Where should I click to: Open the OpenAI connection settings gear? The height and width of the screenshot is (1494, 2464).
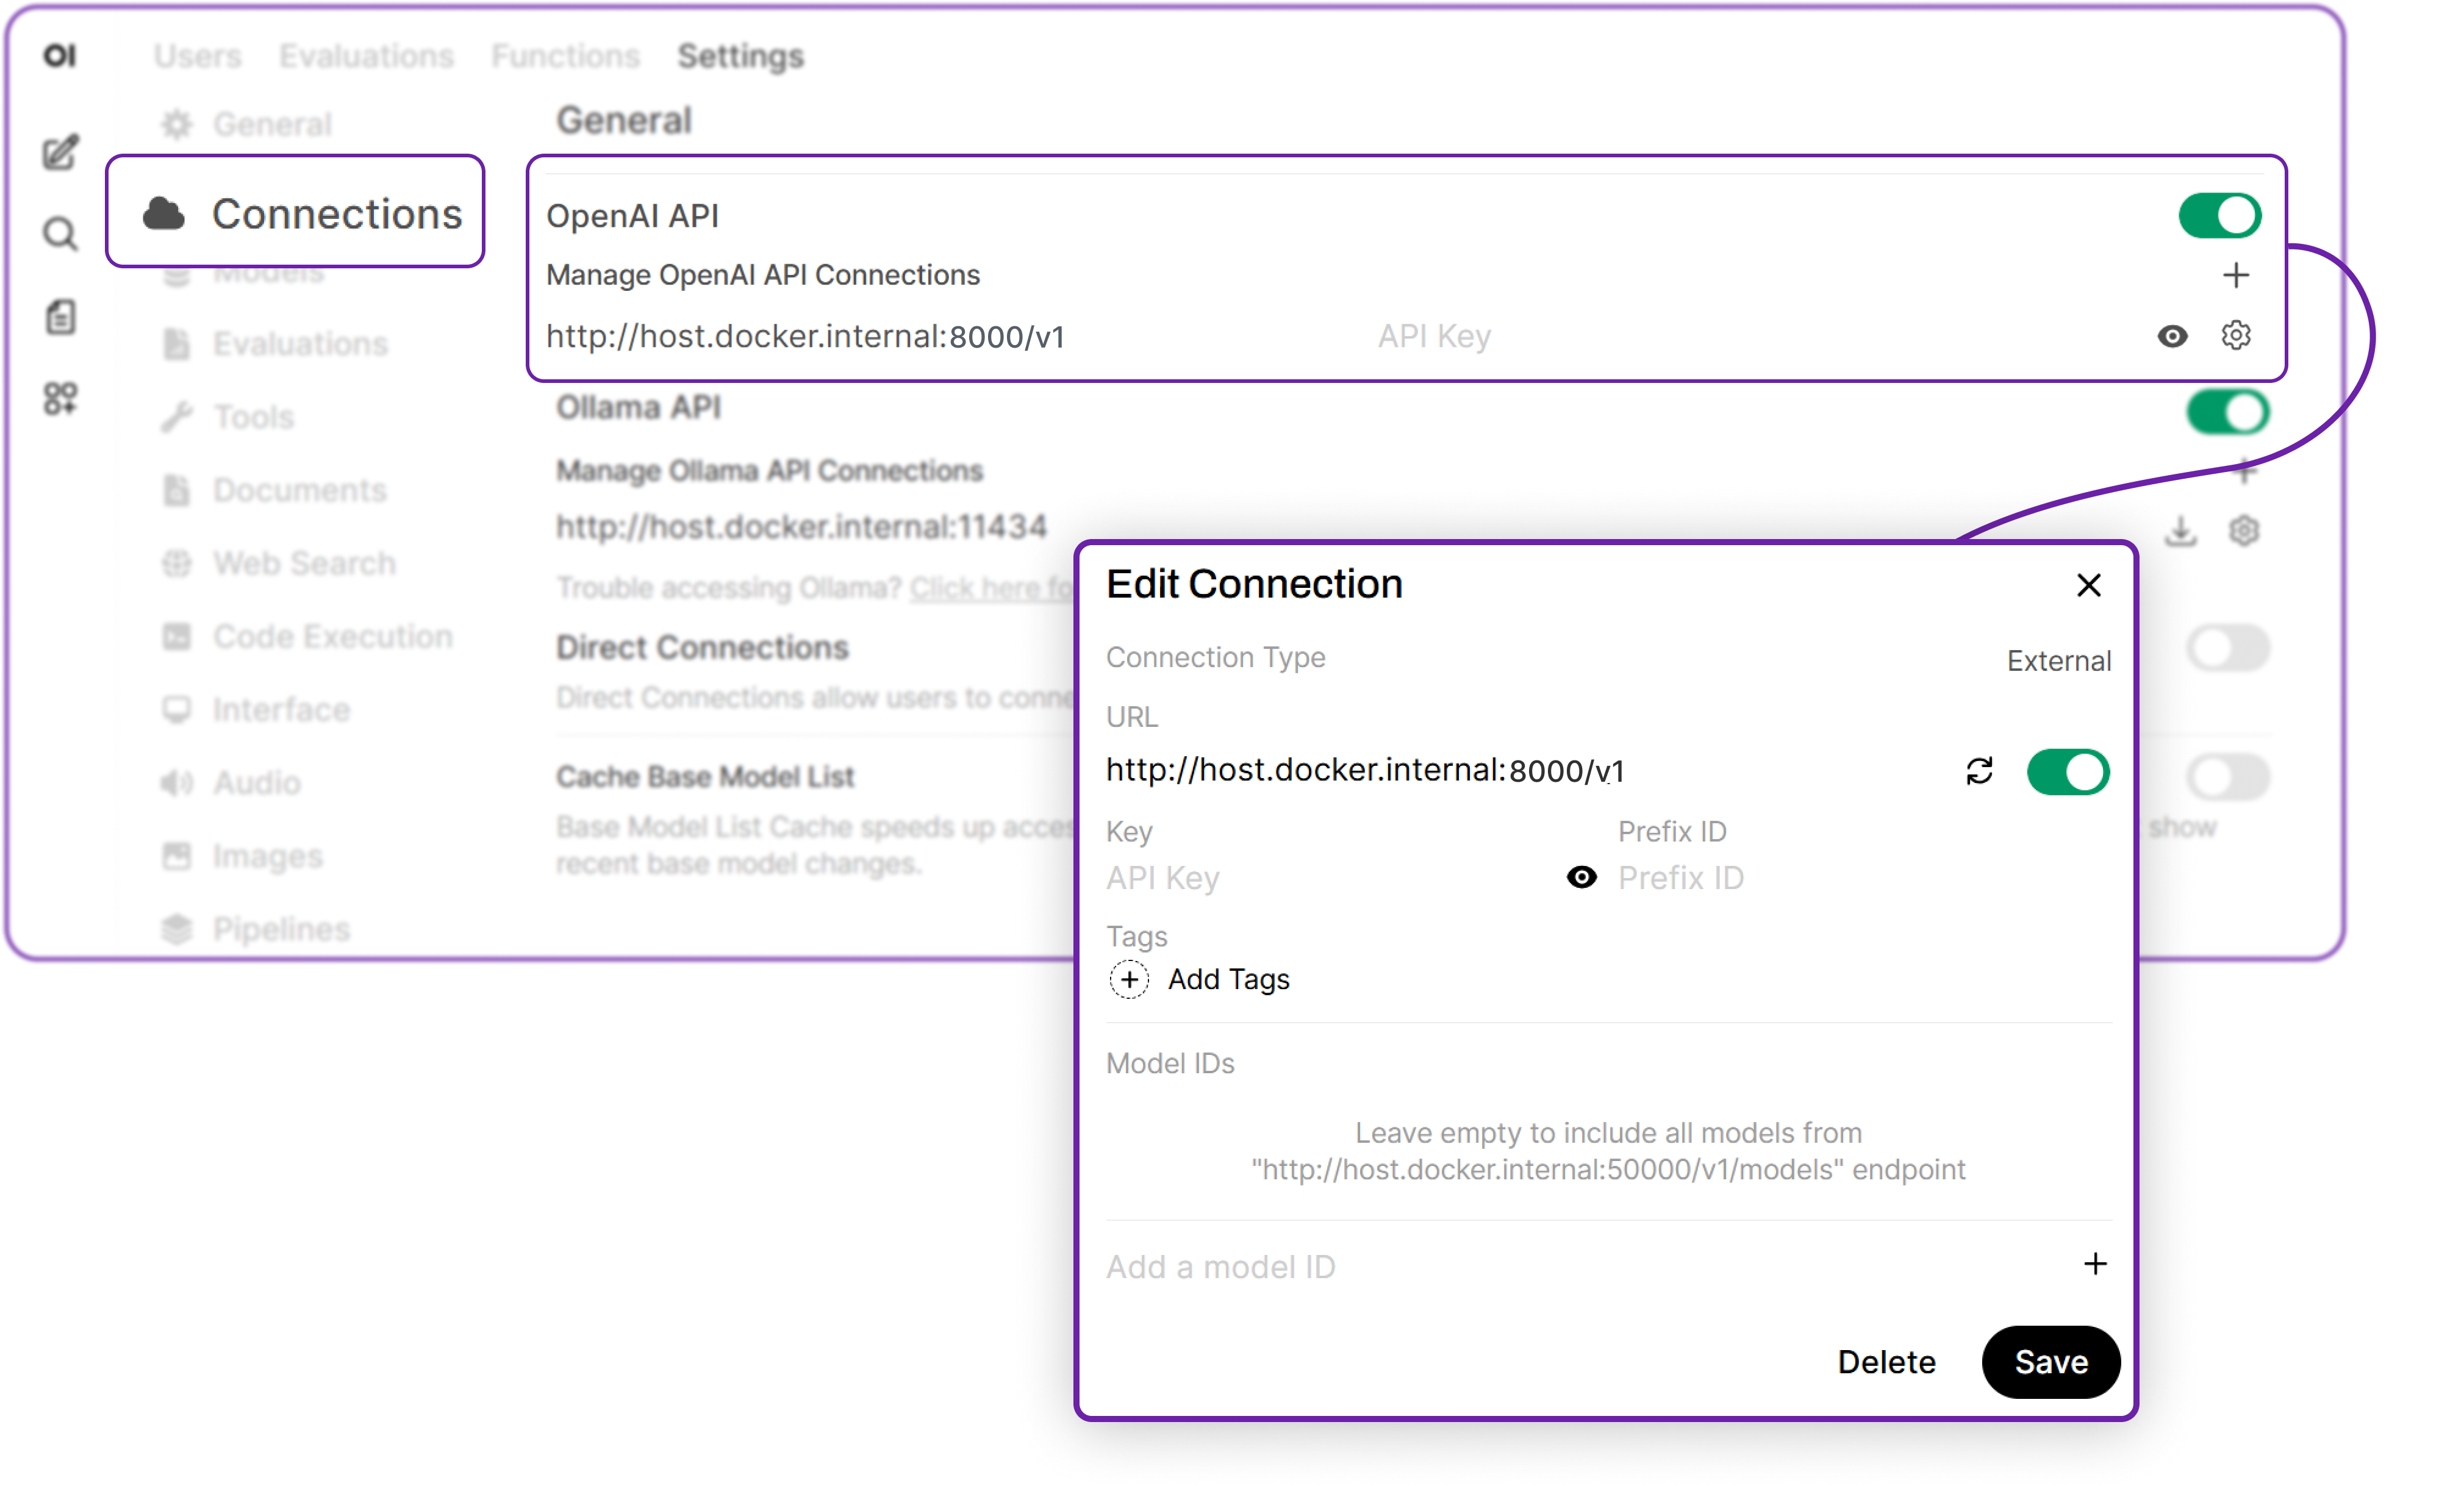pos(2235,336)
